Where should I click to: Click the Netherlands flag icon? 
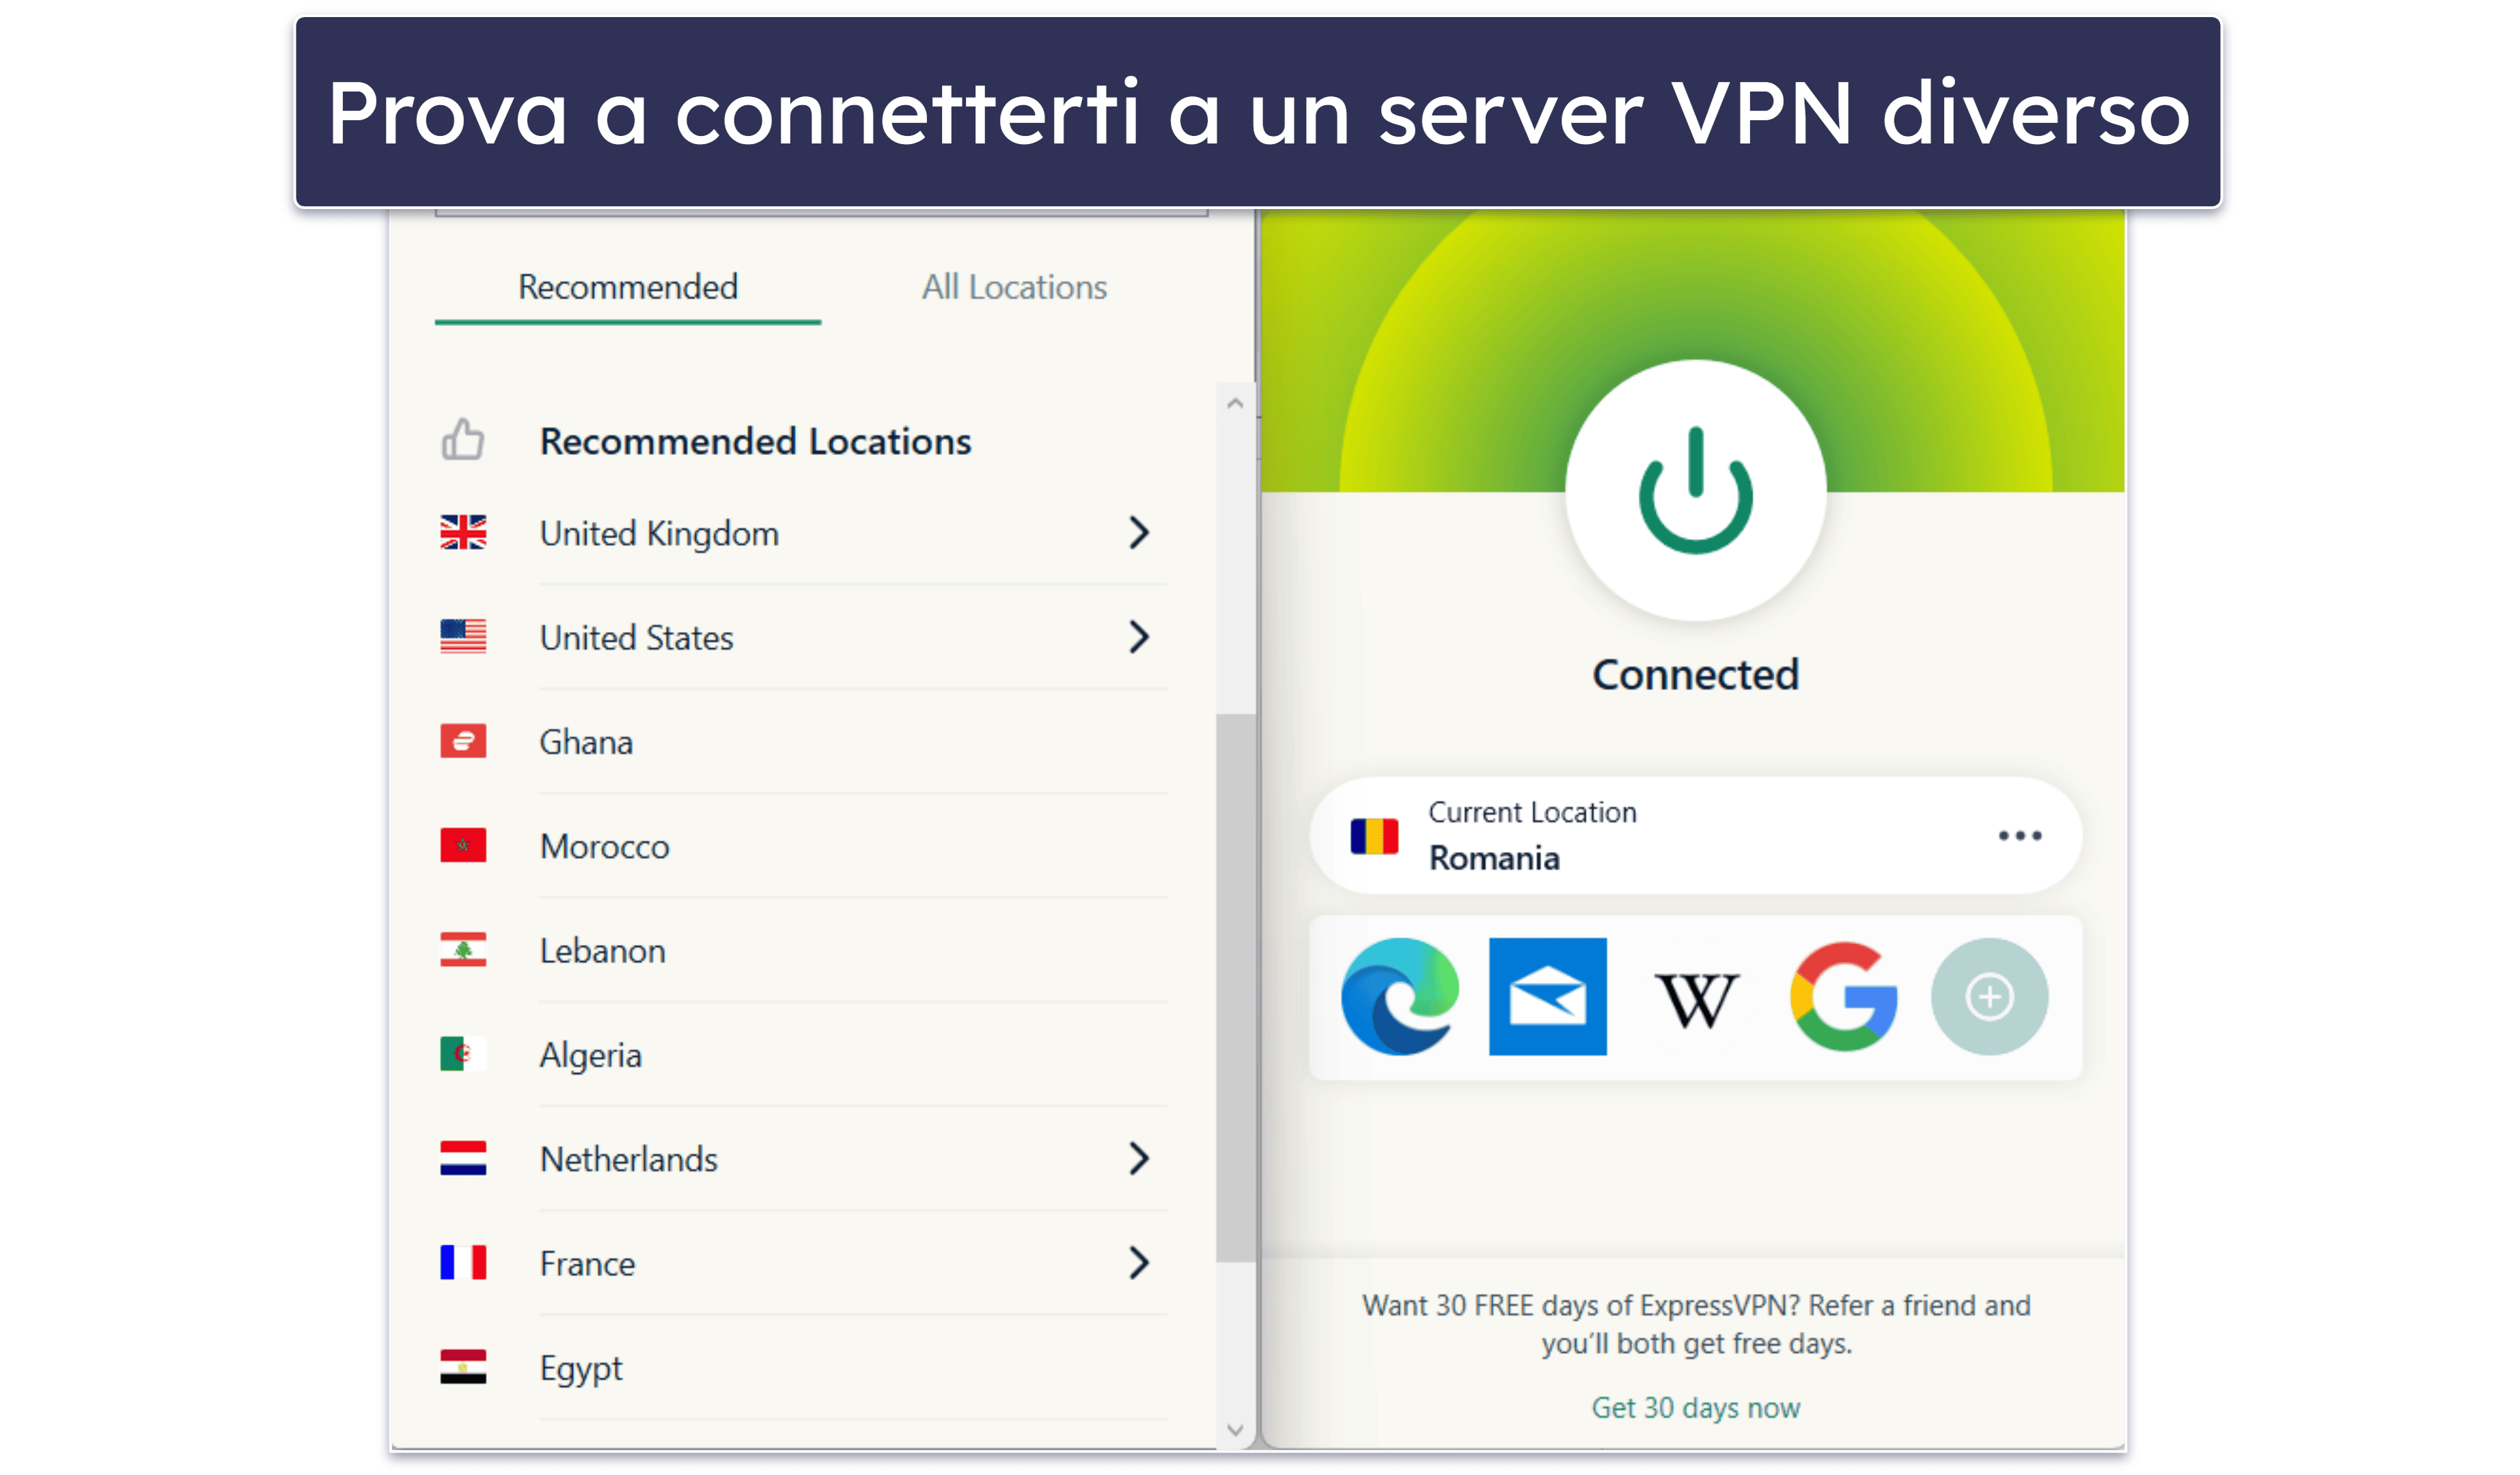click(x=463, y=1158)
